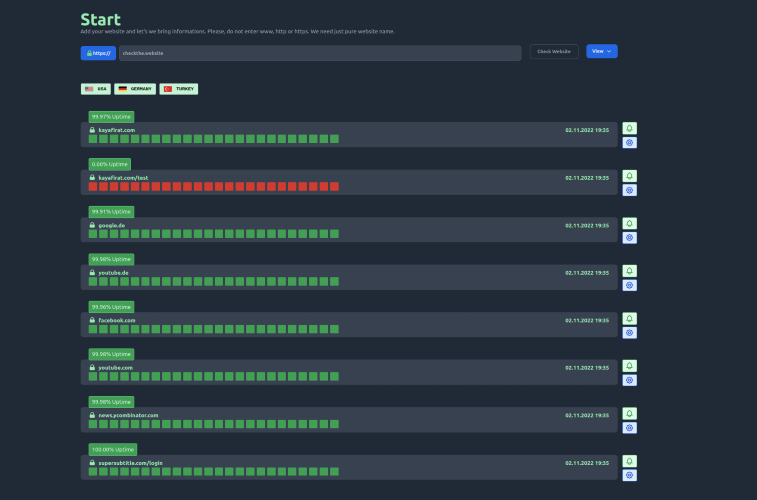Click lock icon beside news.ycombinator.com
Viewport: 757px width, 500px height.
92,415
